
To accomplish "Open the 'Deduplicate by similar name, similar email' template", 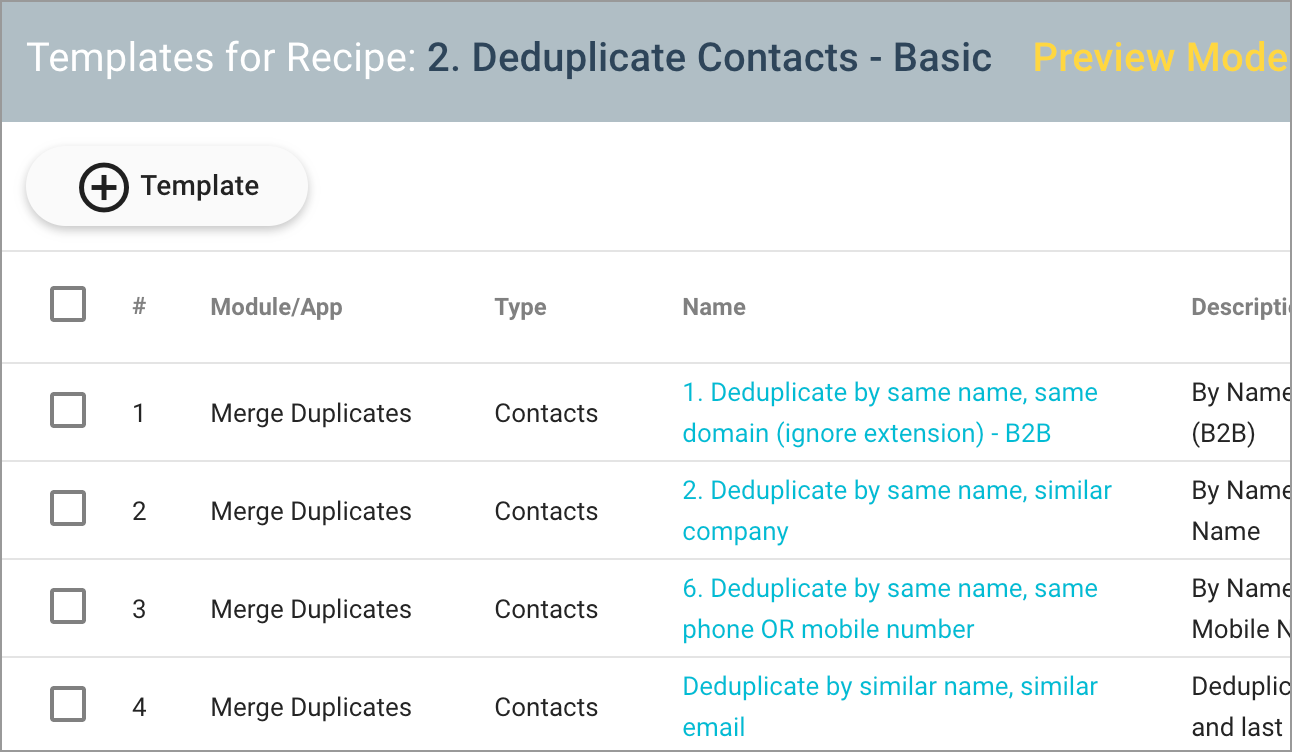I will point(889,706).
